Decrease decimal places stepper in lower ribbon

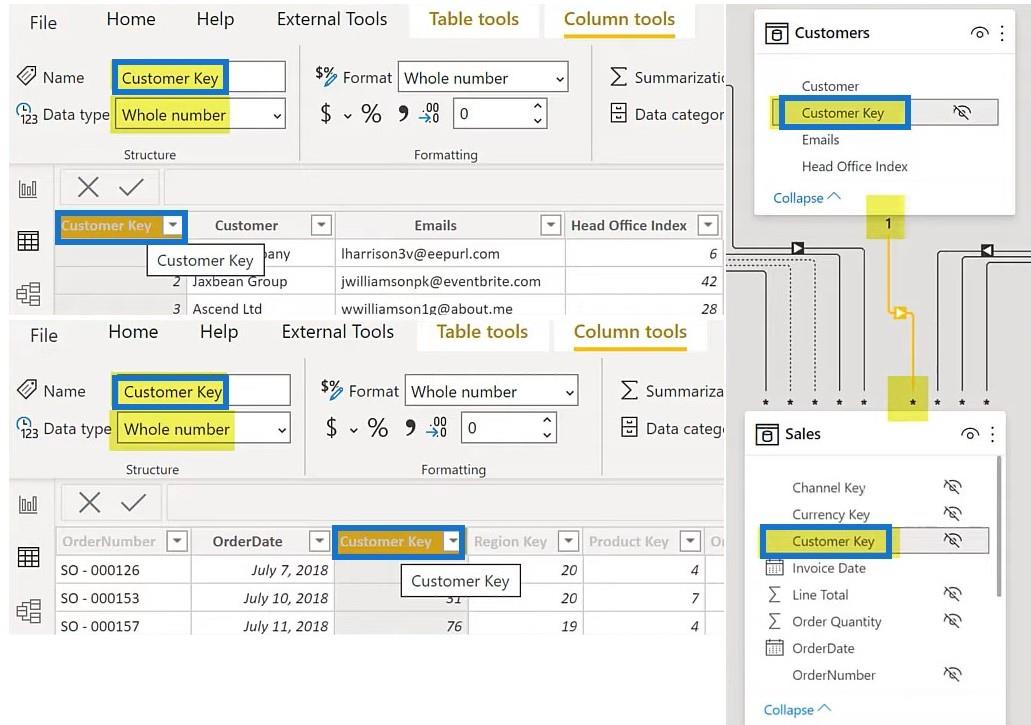click(x=546, y=436)
